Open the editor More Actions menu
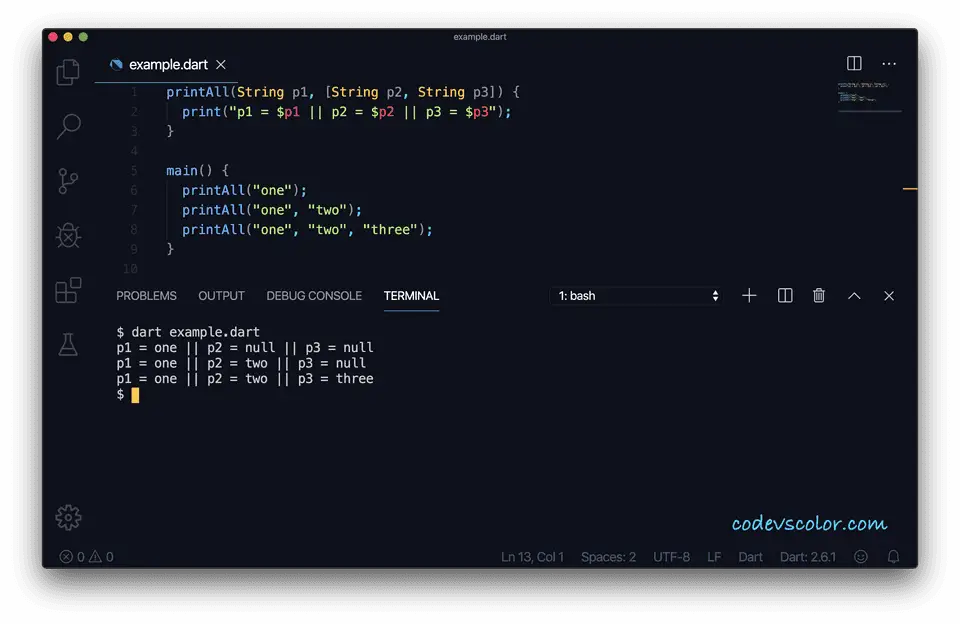Image resolution: width=960 pixels, height=624 pixels. tap(889, 63)
